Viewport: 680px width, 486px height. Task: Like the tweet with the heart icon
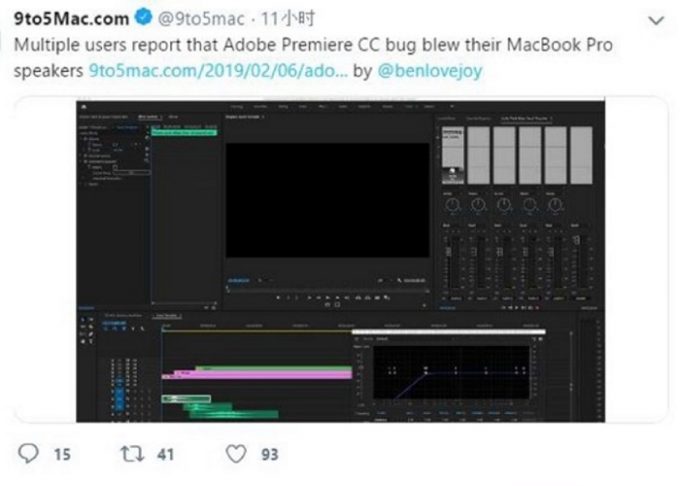(235, 454)
